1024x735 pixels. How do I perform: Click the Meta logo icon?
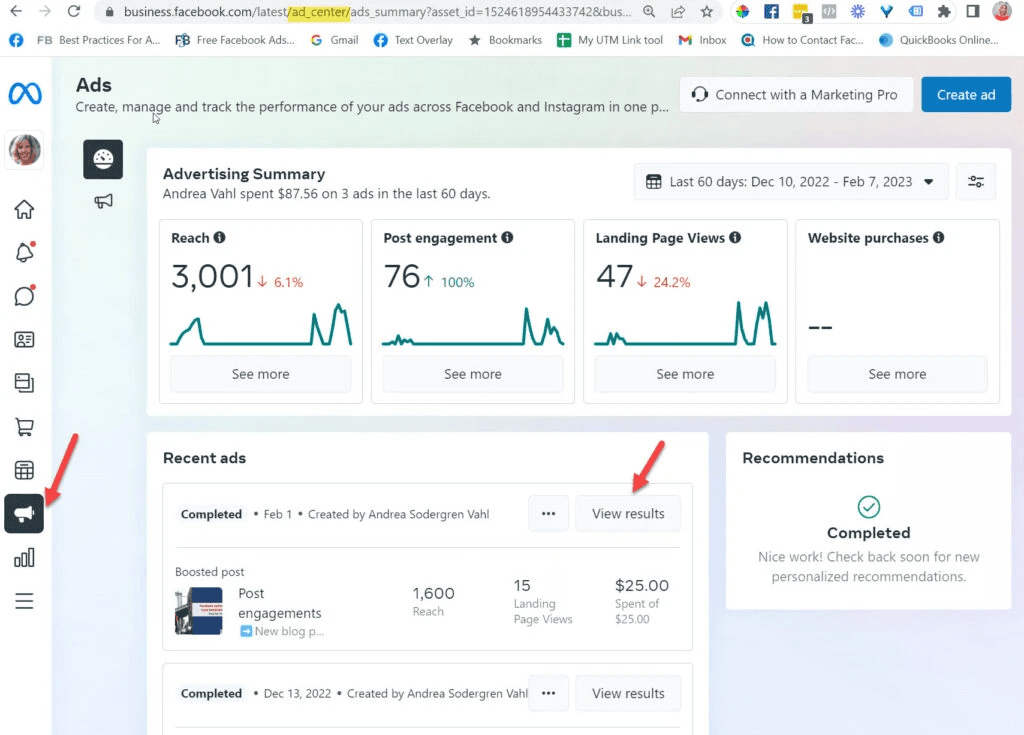pyautogui.click(x=25, y=93)
